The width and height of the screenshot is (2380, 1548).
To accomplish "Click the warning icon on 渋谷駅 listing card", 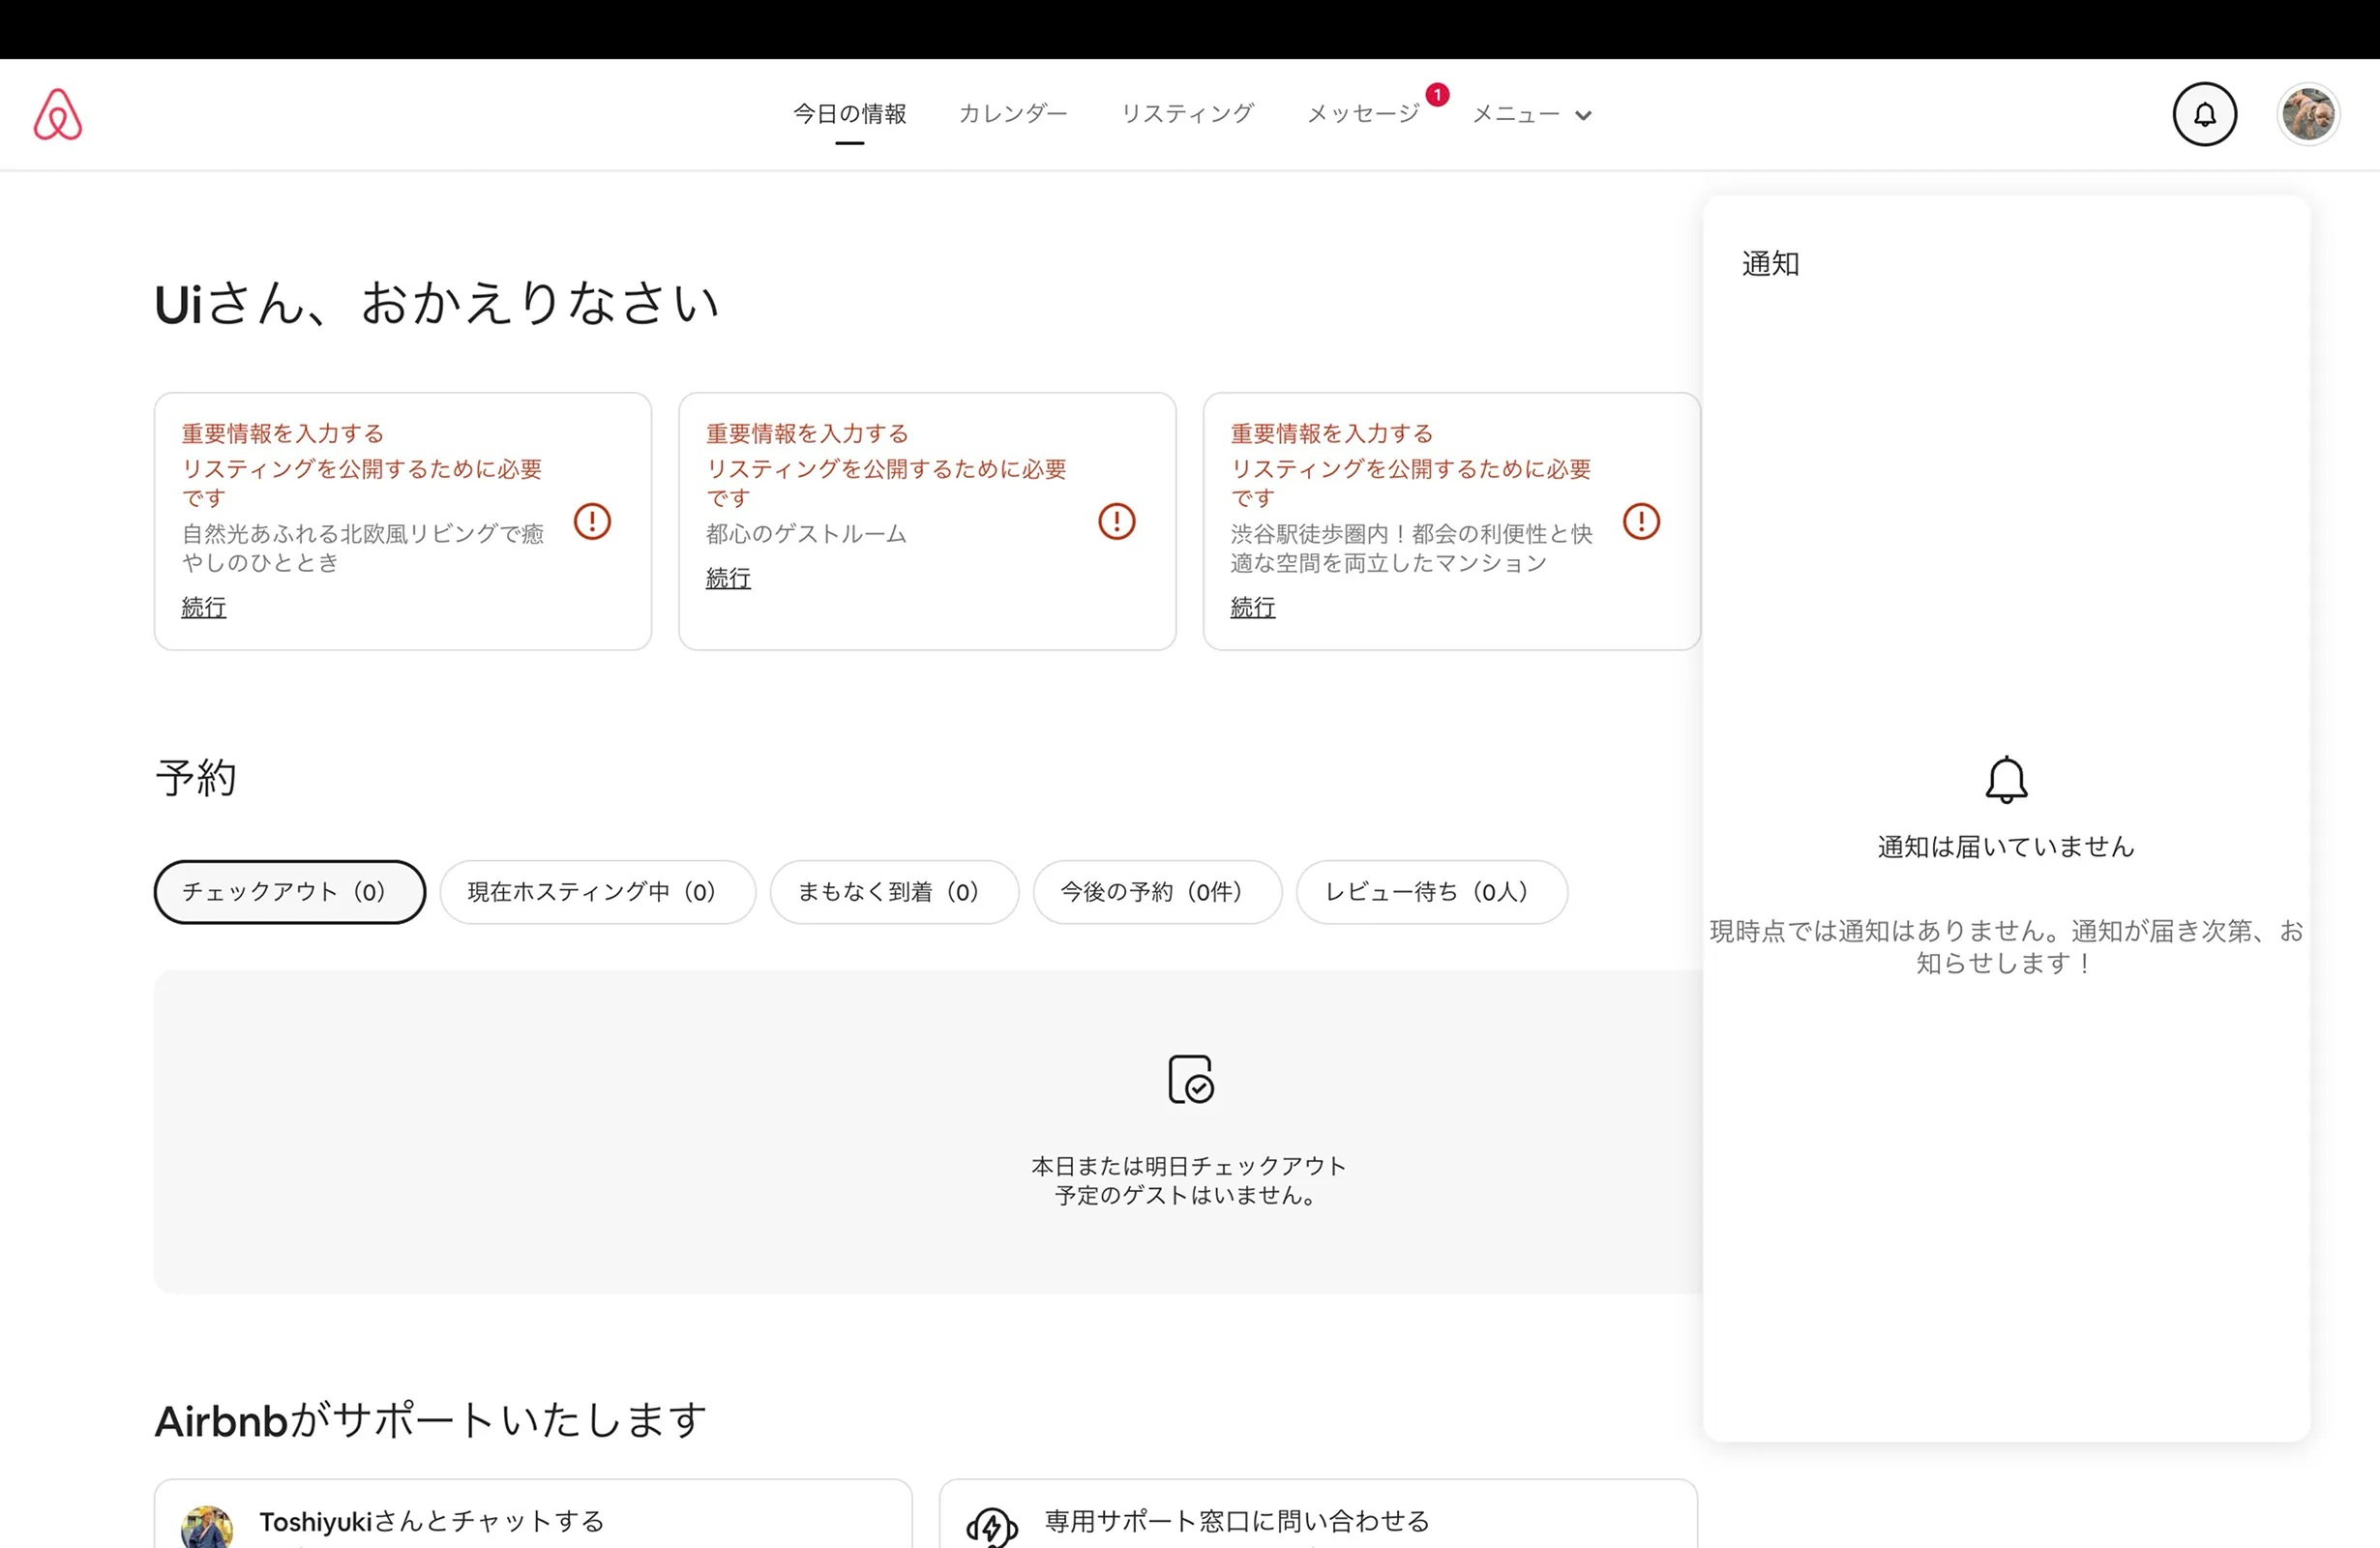I will point(1640,521).
